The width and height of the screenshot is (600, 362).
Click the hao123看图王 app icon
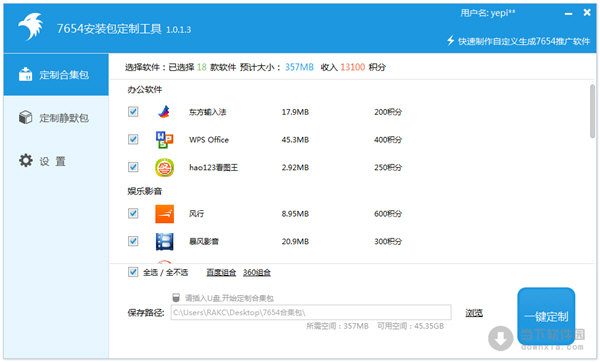pyautogui.click(x=165, y=168)
